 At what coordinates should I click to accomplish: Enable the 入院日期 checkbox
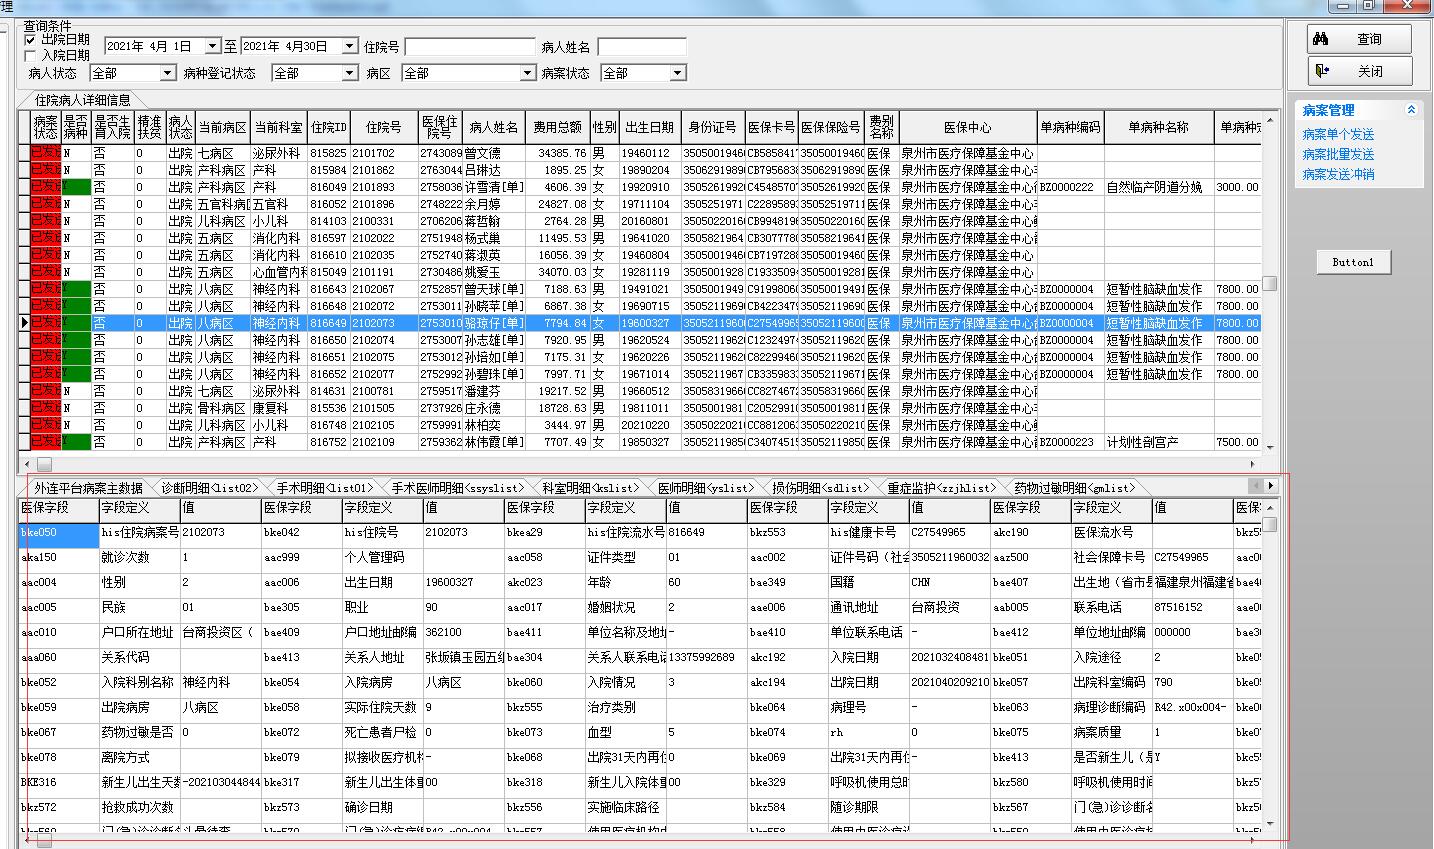[30, 56]
